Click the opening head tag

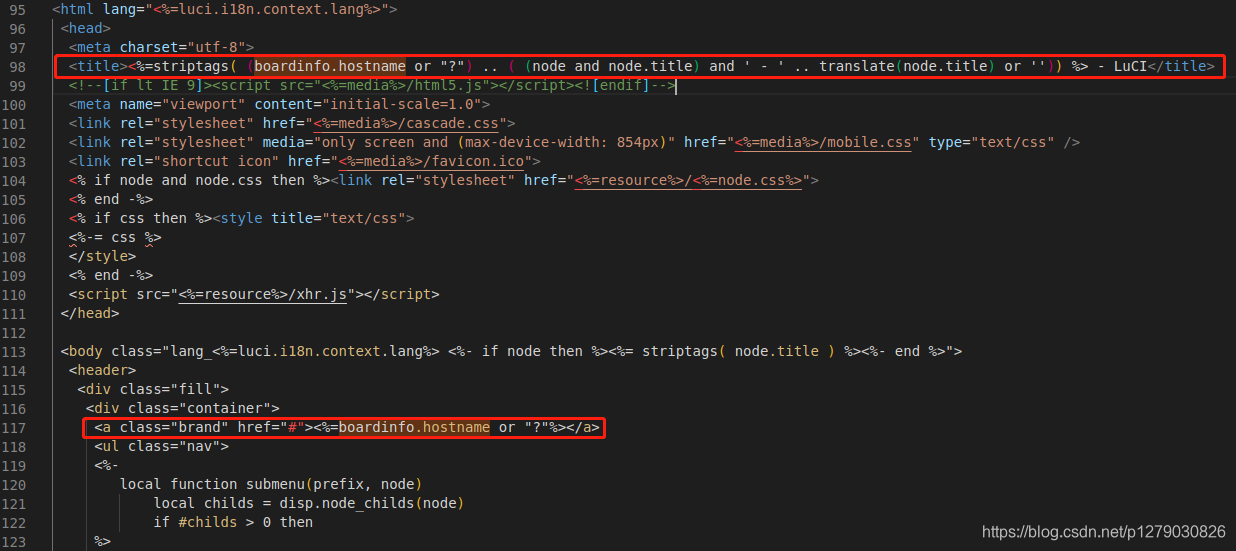point(86,29)
